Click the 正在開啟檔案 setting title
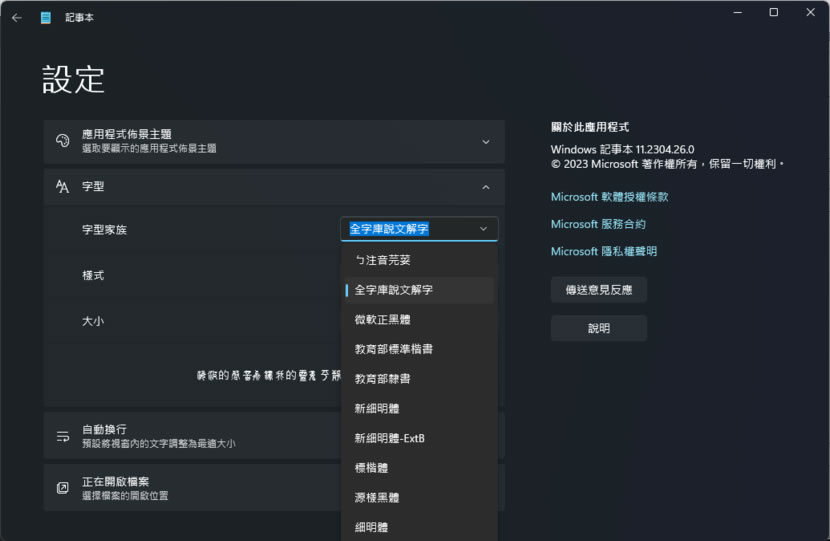 [115, 481]
